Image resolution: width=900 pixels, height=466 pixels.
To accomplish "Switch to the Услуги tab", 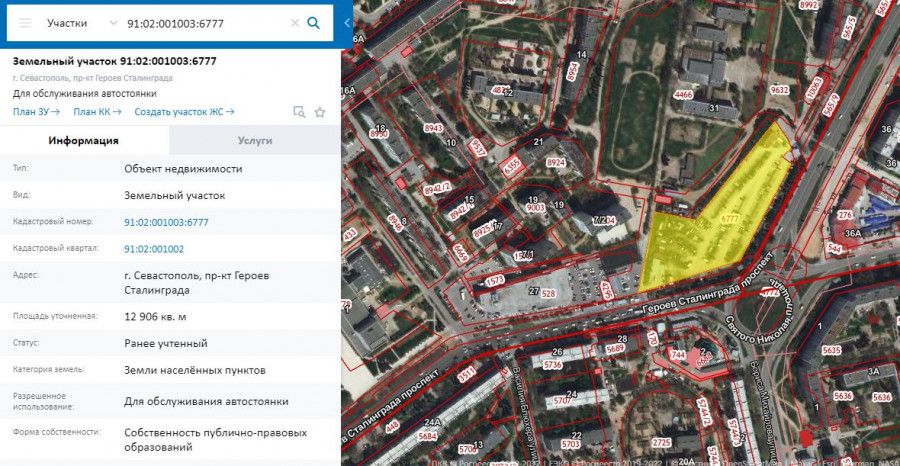I will pyautogui.click(x=255, y=141).
